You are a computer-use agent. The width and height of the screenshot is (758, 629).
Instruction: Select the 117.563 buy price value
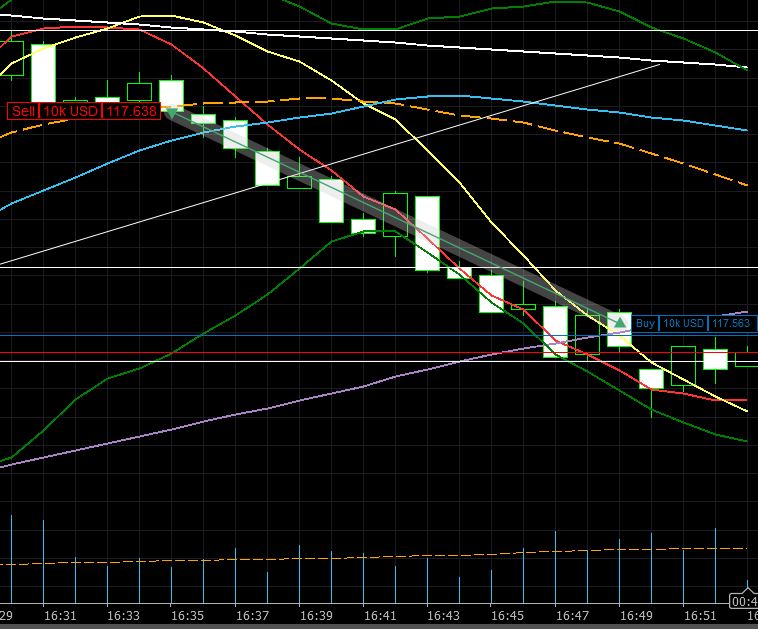point(731,323)
